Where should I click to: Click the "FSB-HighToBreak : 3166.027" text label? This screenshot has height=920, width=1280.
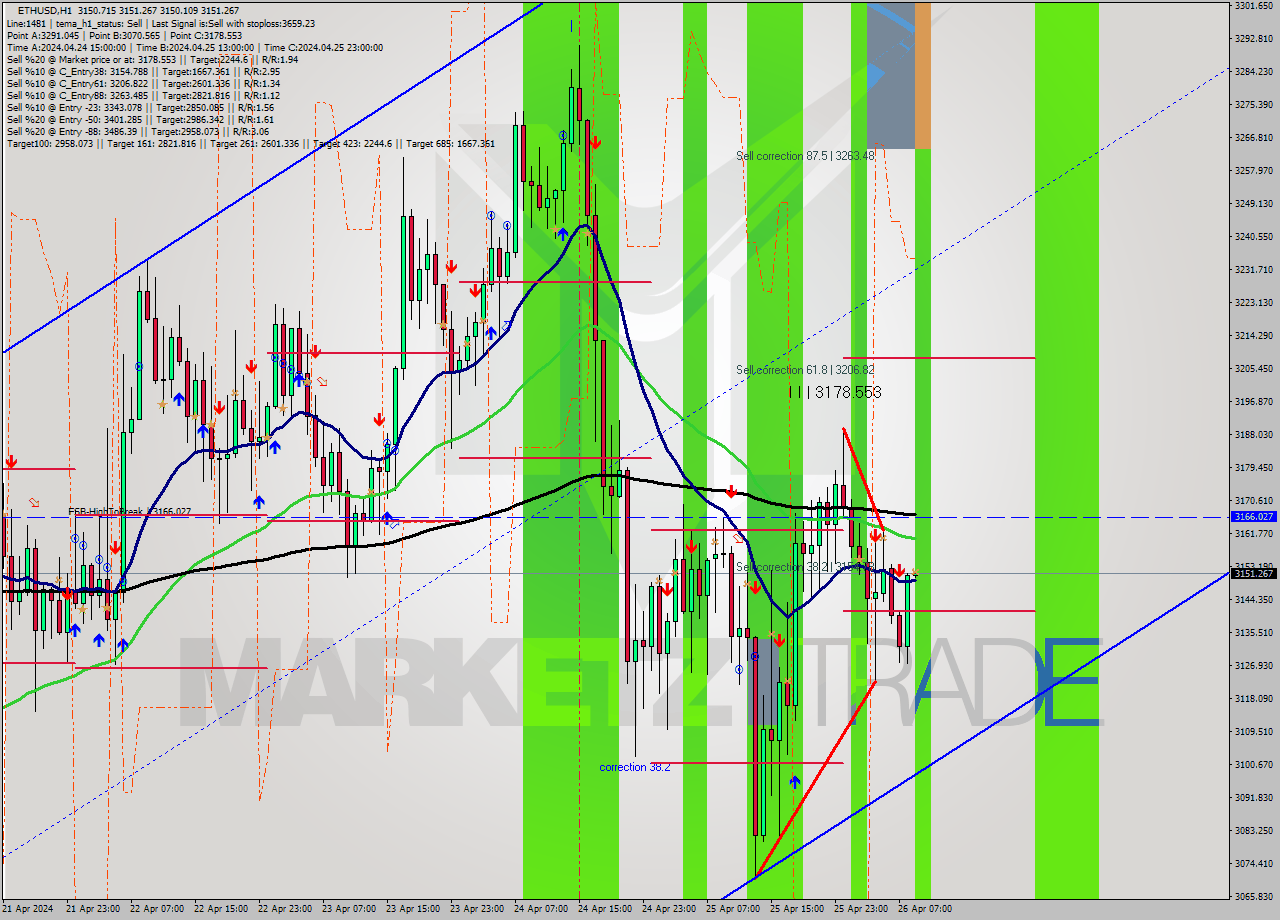129,511
